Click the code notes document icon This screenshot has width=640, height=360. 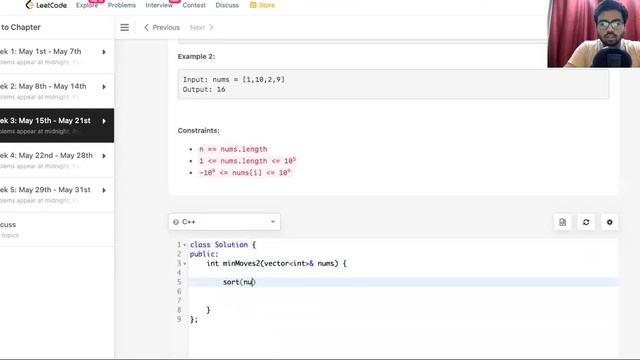(562, 222)
